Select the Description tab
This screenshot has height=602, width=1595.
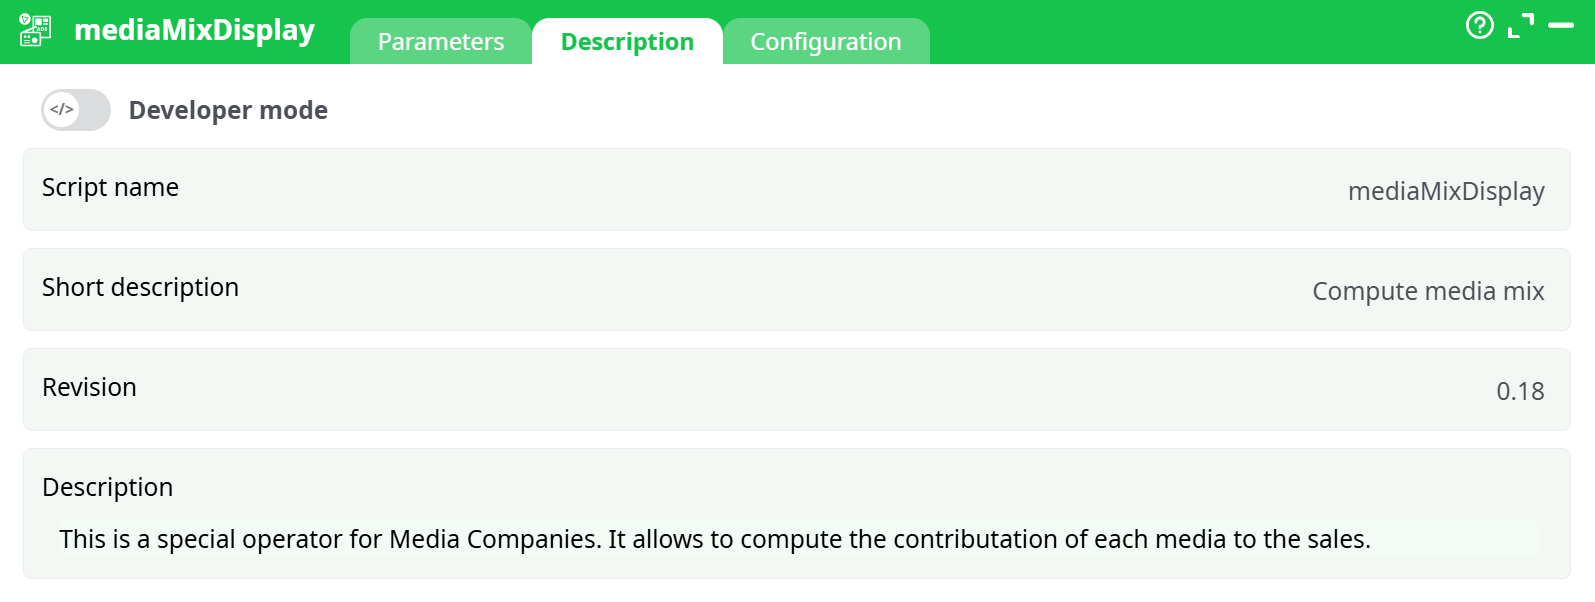point(627,42)
